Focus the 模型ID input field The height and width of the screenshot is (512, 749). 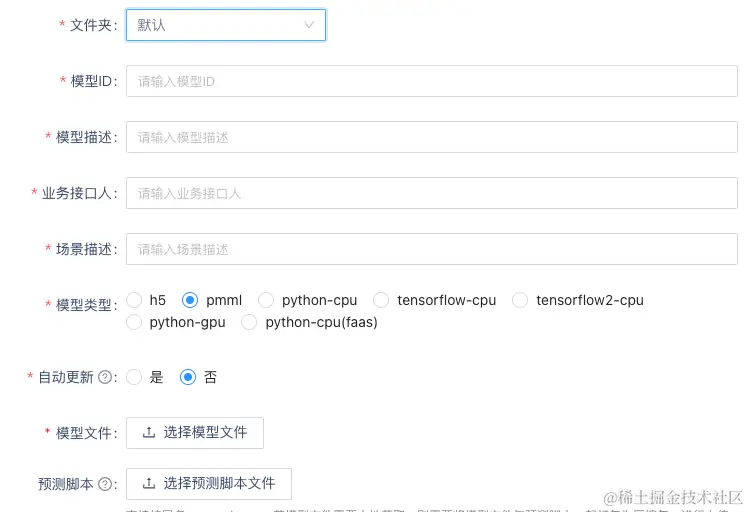pos(432,81)
